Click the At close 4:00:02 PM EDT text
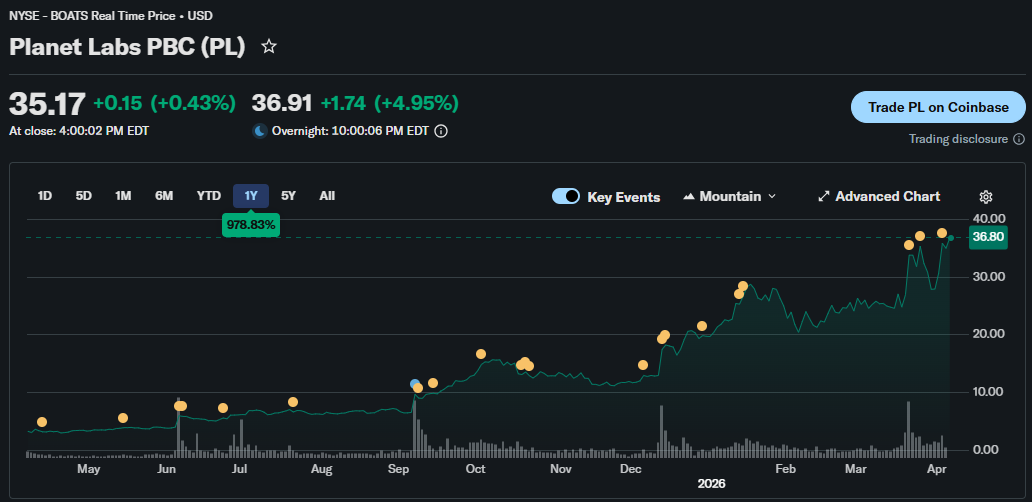Image resolution: width=1032 pixels, height=502 pixels. [x=79, y=131]
